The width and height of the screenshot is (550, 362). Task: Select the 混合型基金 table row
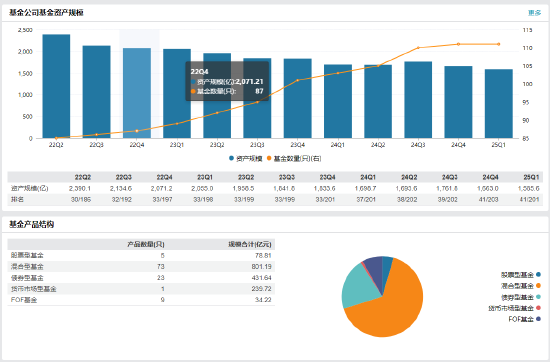tap(141, 267)
